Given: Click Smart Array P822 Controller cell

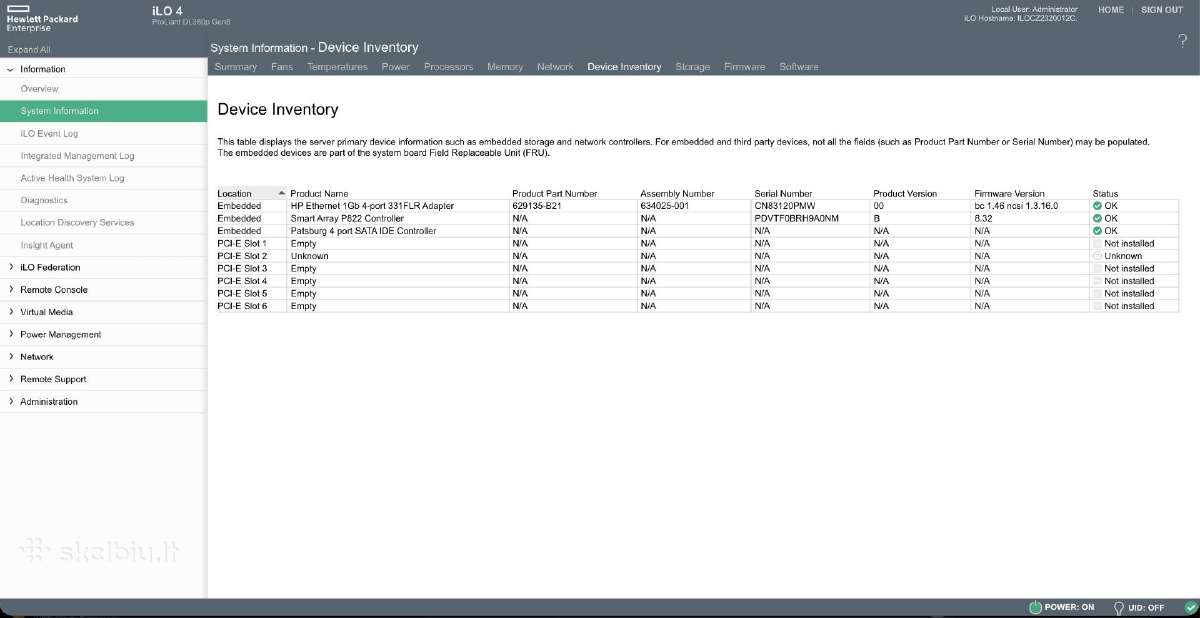Looking at the screenshot, I should pyautogui.click(x=347, y=218).
